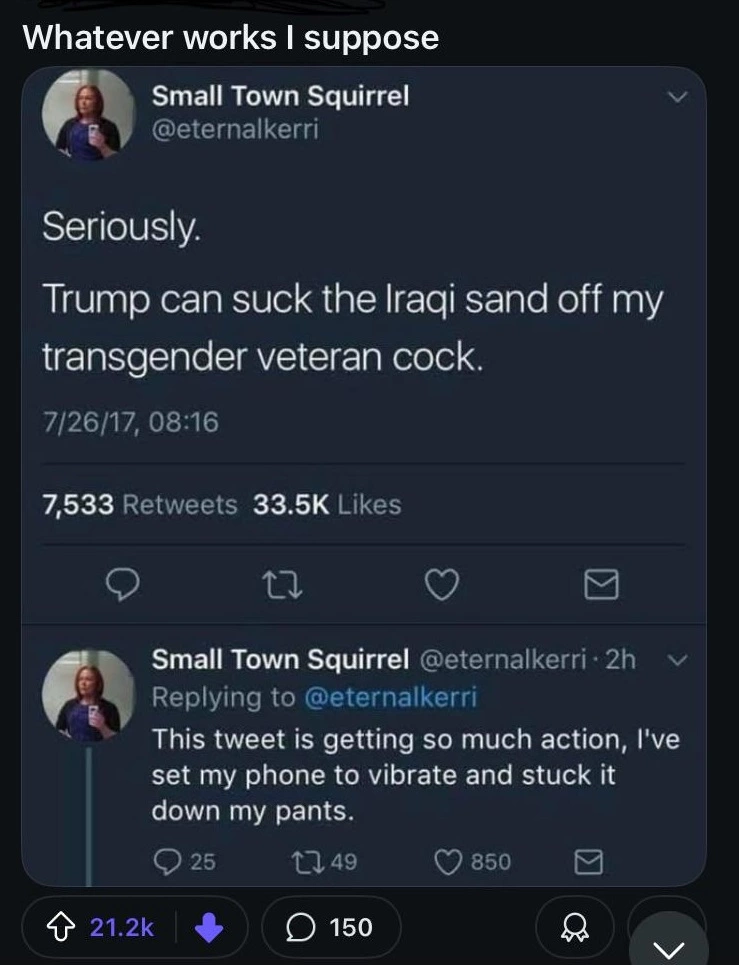The width and height of the screenshot is (739, 965).
Task: Click the main tweet profile picture
Action: [x=88, y=116]
